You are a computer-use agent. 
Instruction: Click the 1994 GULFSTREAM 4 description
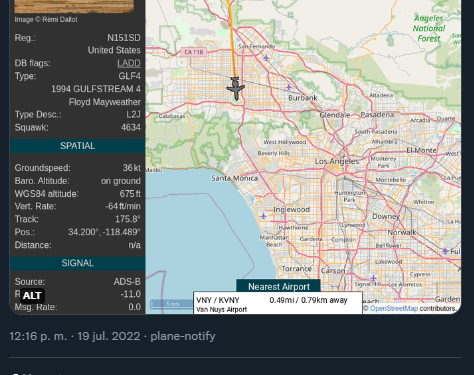96,89
